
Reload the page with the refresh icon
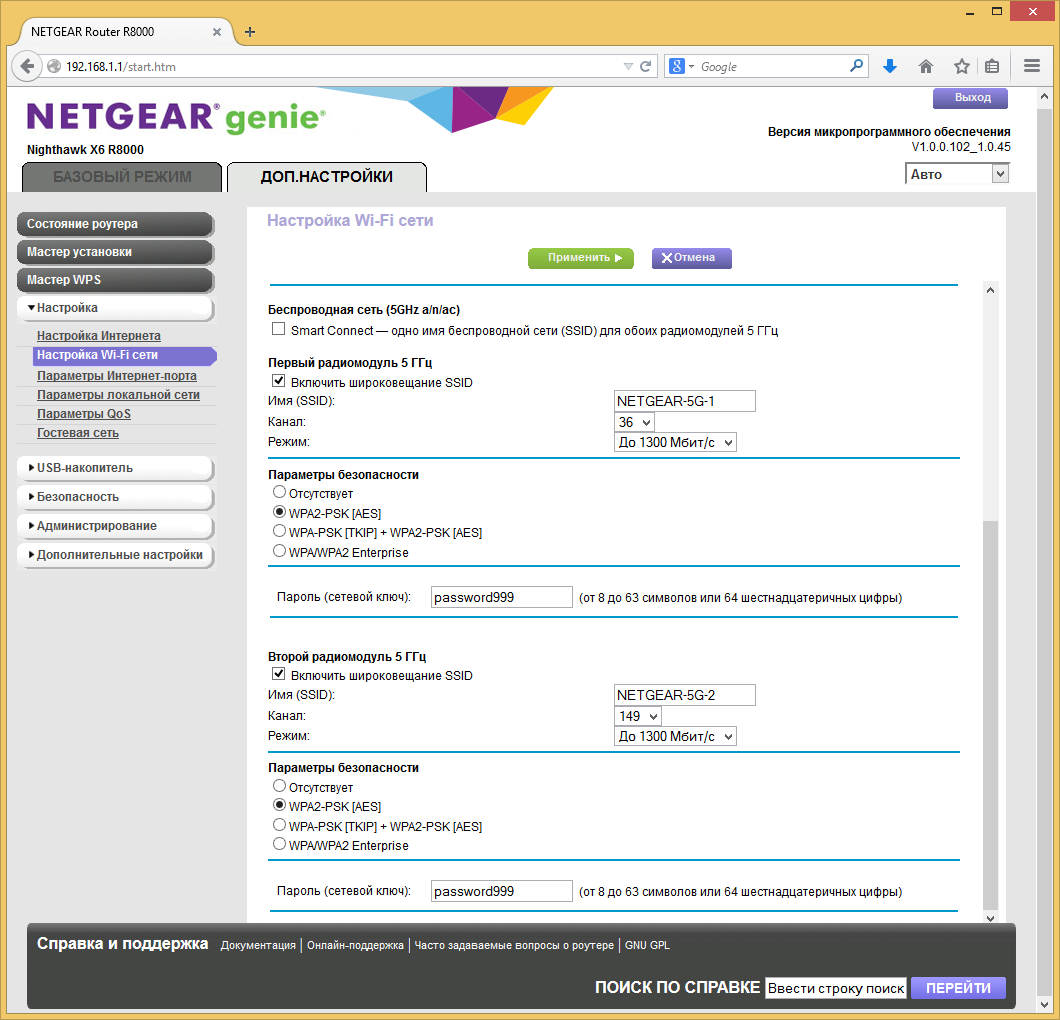point(646,66)
